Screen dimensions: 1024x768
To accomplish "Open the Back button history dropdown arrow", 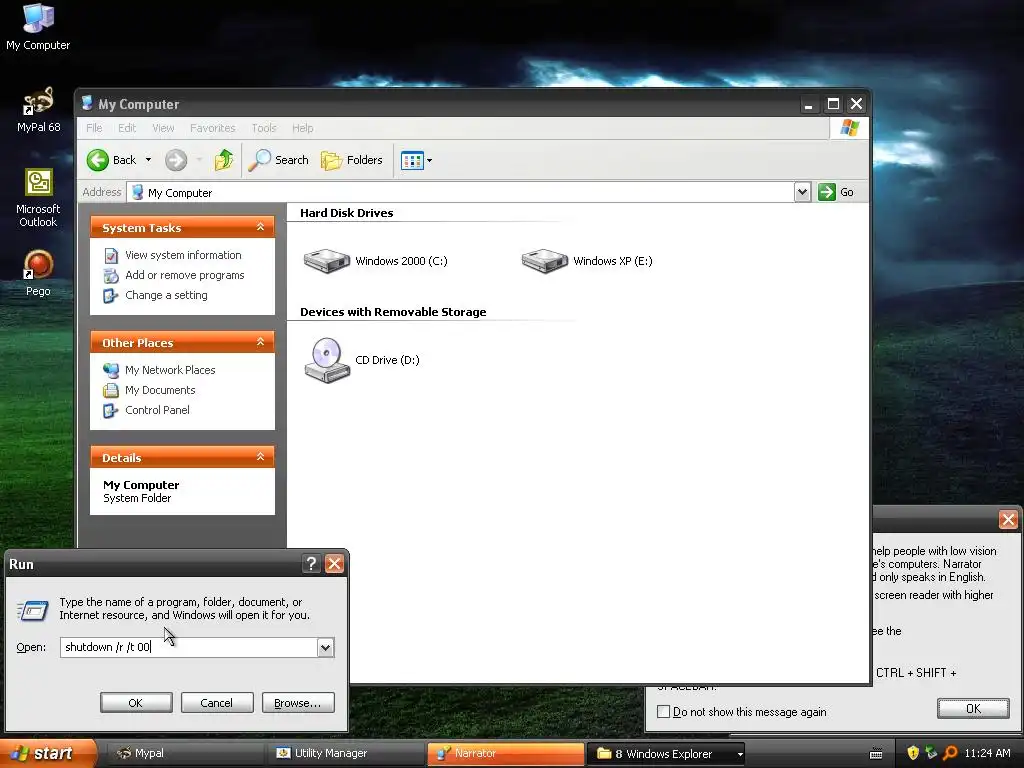I will click(148, 160).
